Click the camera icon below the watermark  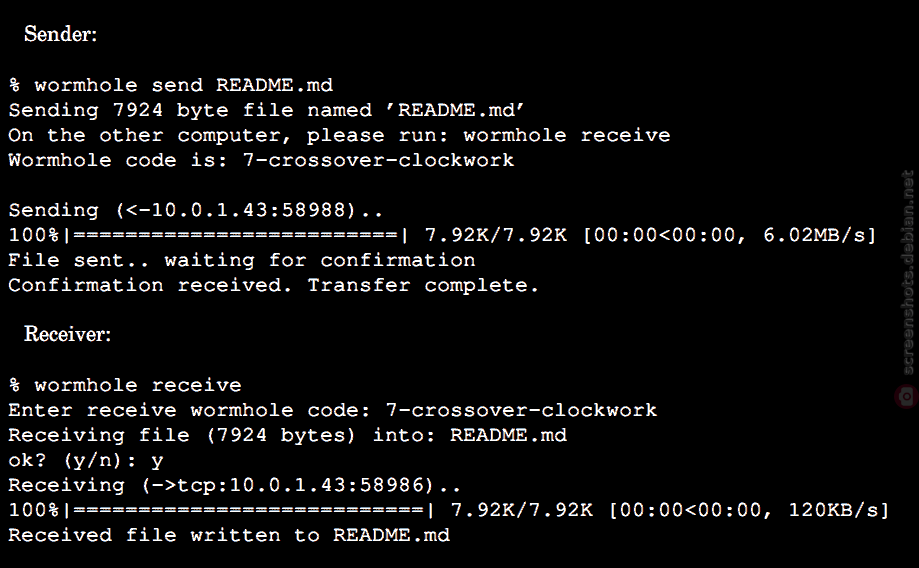(906, 396)
